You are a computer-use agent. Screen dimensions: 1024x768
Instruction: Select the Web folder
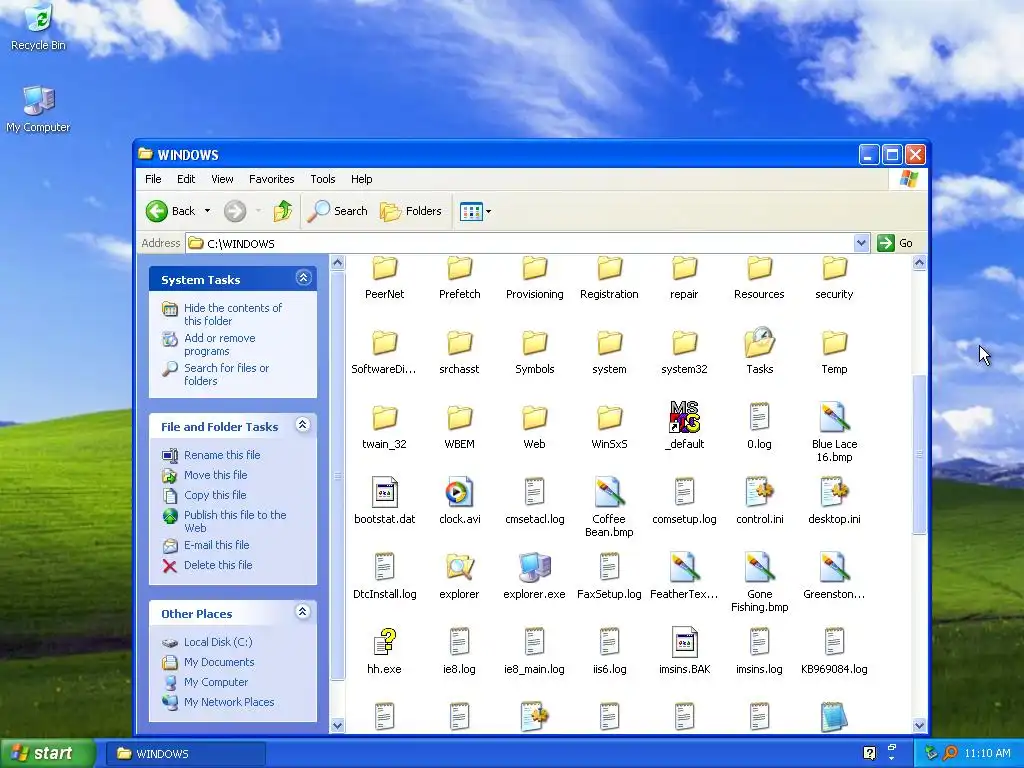coord(534,427)
